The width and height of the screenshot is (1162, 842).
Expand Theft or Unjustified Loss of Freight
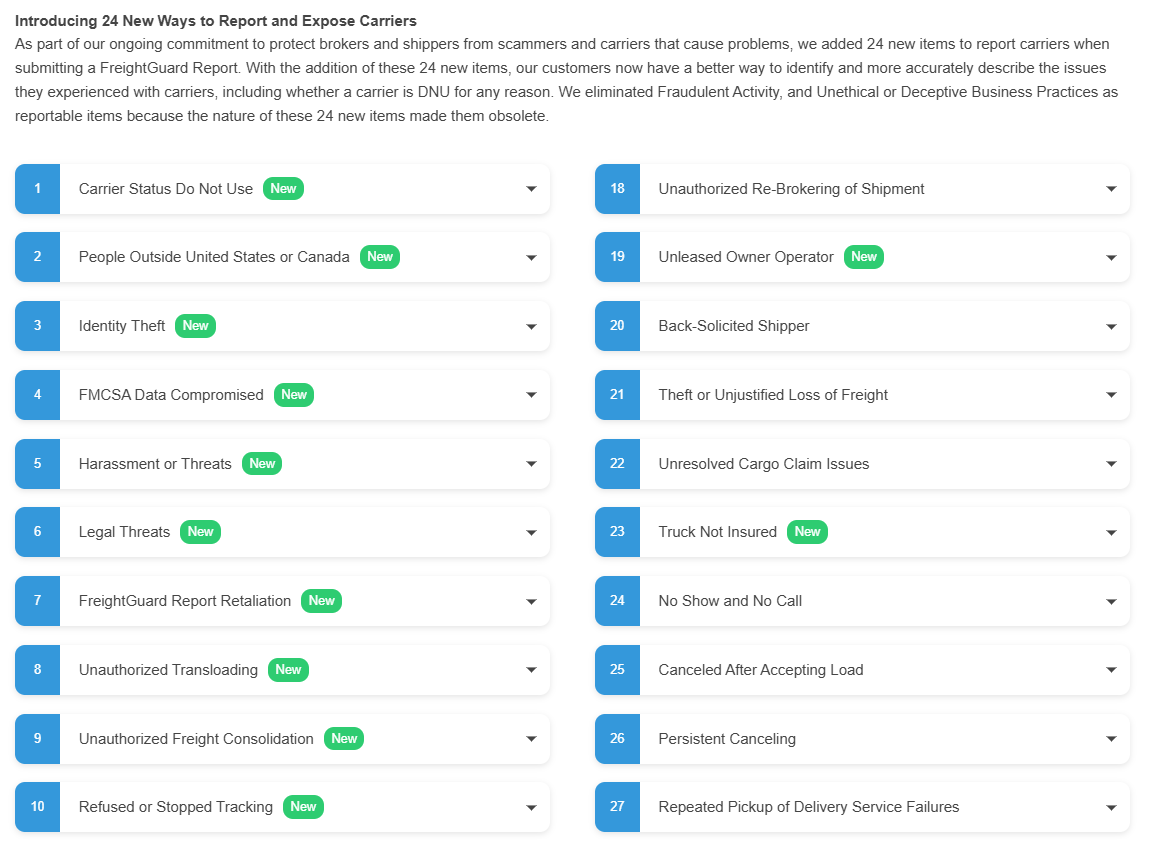(1111, 395)
